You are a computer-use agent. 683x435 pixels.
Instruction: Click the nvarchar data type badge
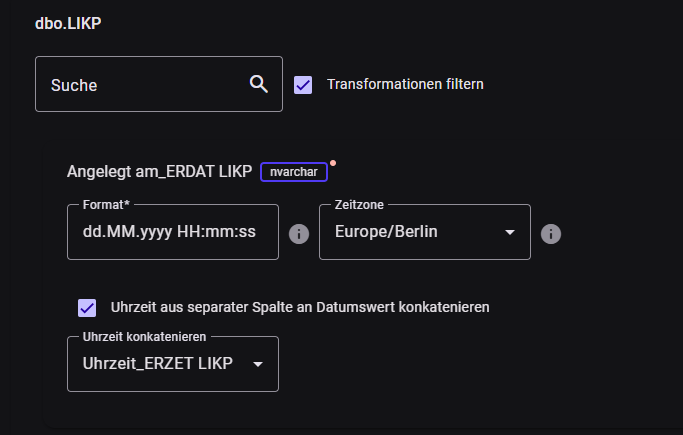(294, 171)
